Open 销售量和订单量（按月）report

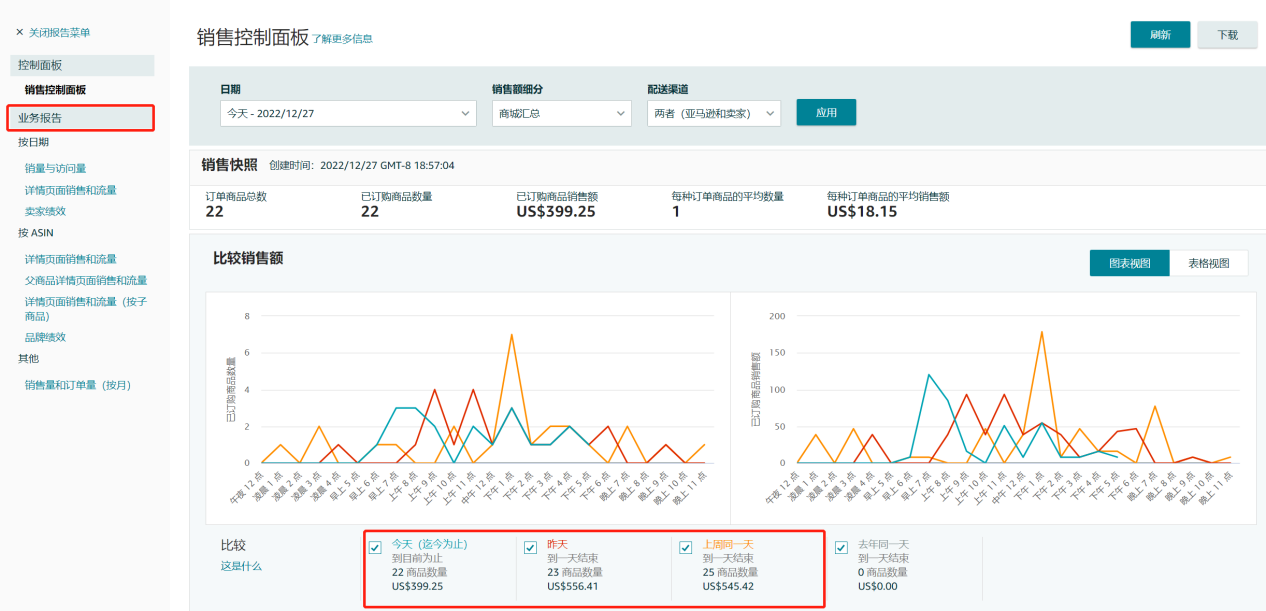[78, 385]
